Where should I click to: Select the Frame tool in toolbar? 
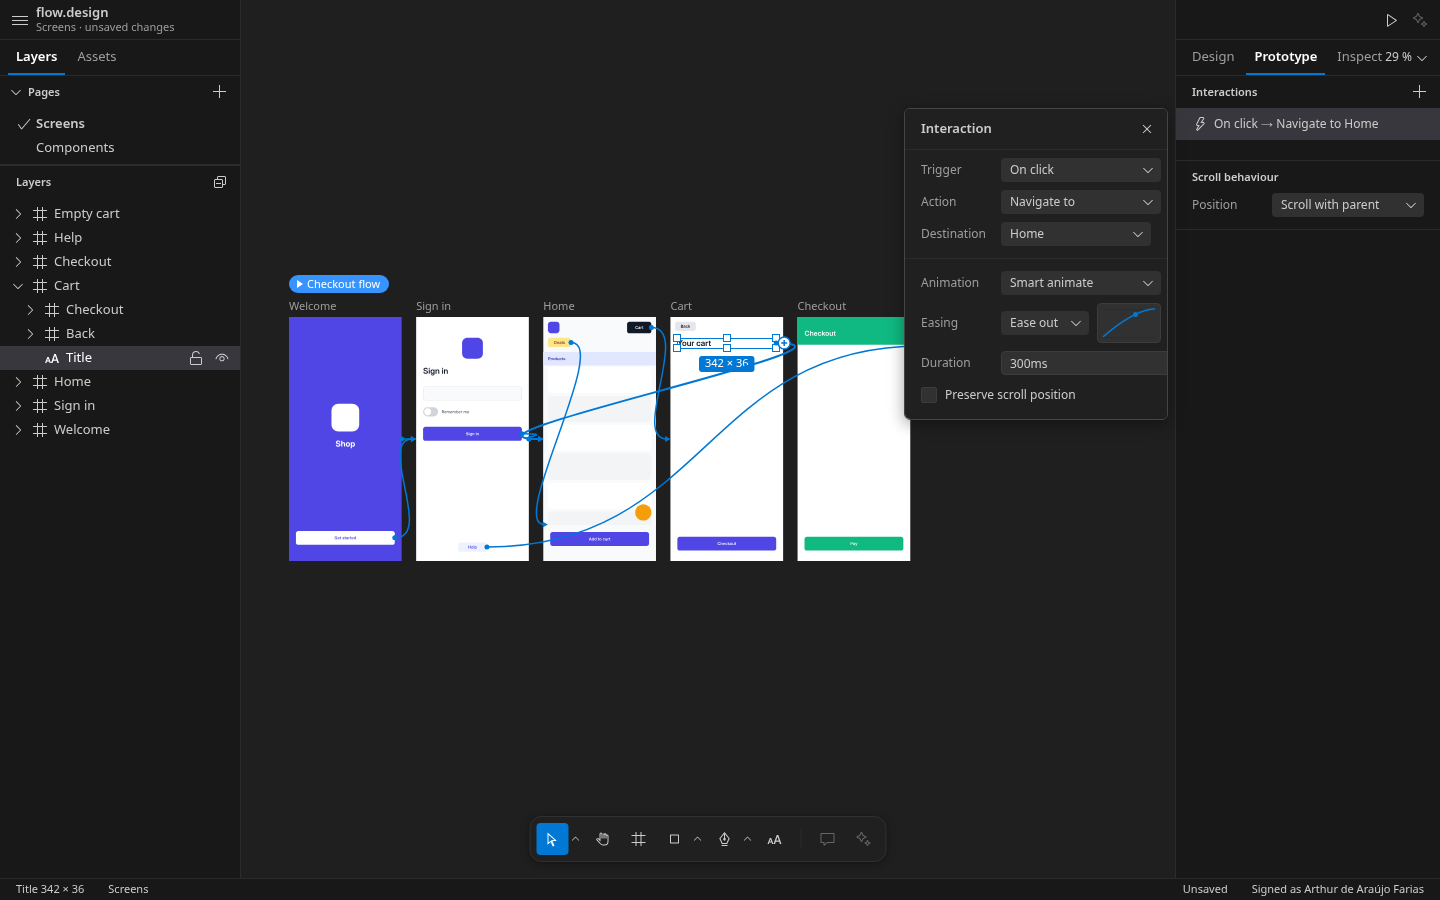639,839
